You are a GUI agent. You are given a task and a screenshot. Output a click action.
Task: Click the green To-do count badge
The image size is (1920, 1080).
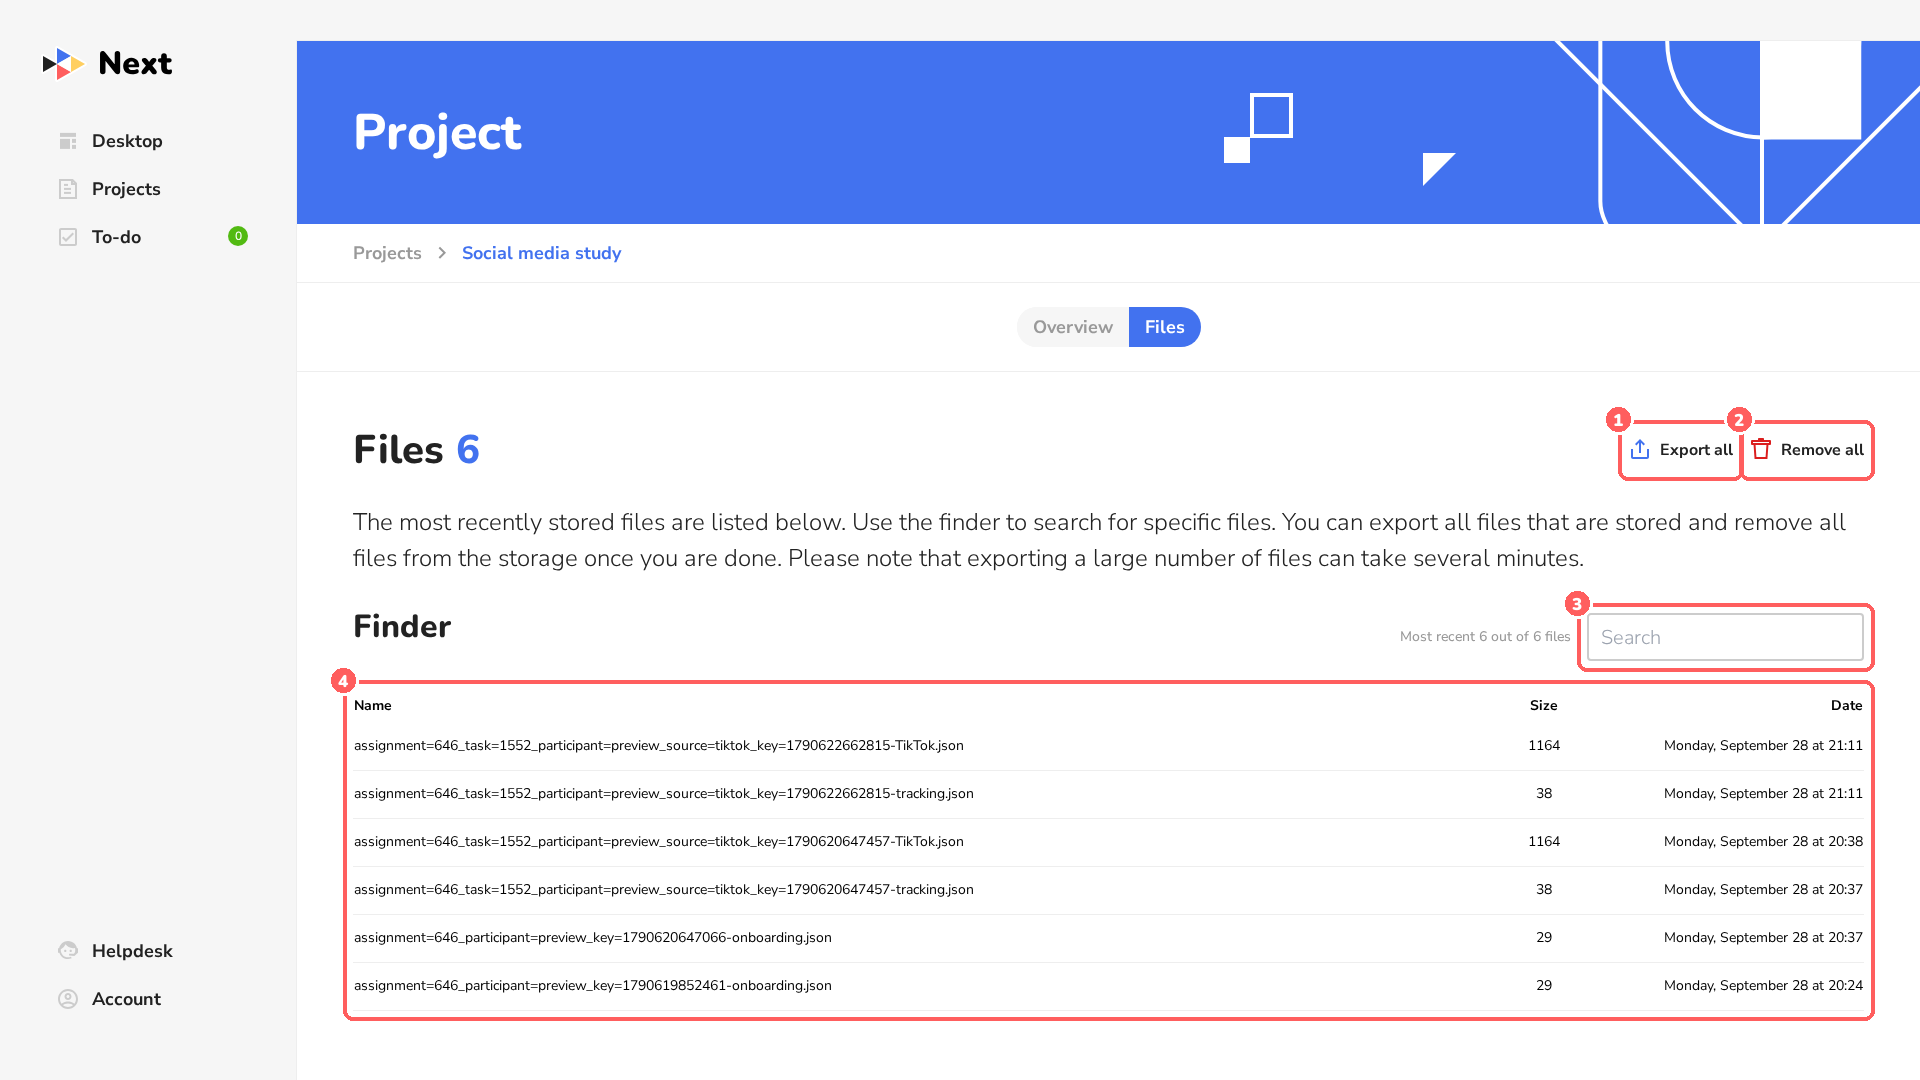[x=238, y=236]
